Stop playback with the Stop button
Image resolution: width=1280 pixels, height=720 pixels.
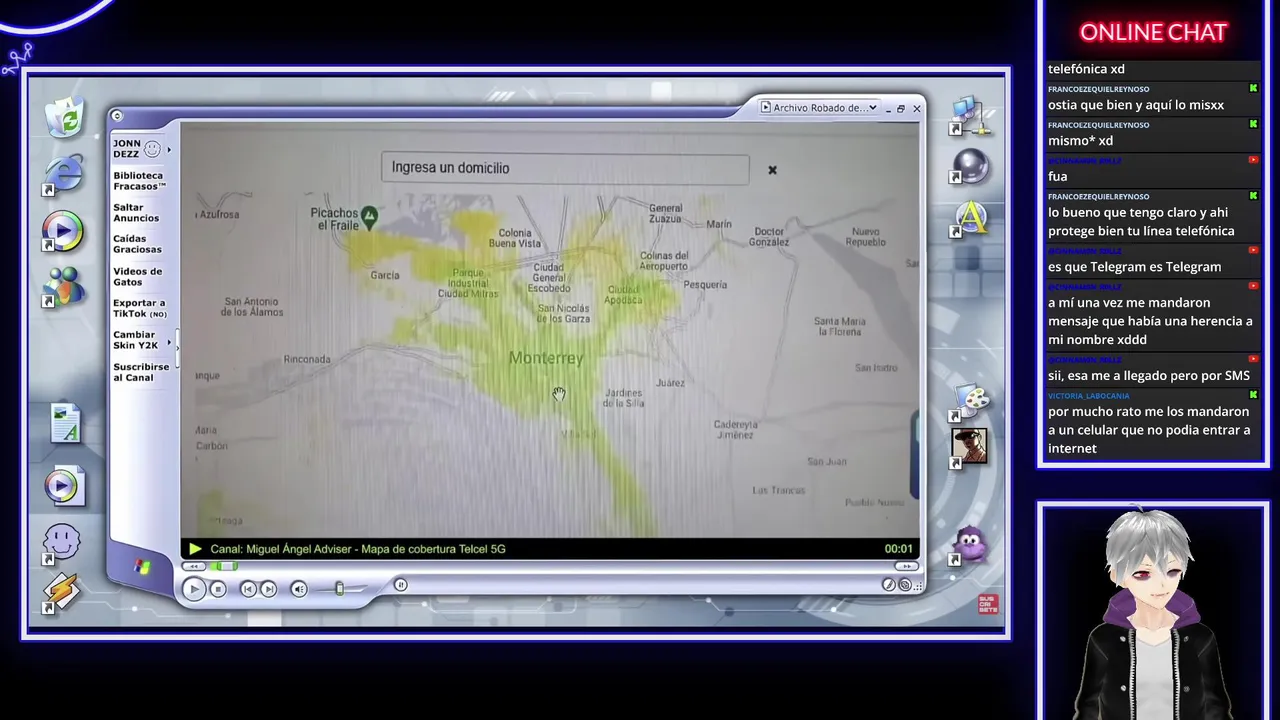pyautogui.click(x=218, y=589)
